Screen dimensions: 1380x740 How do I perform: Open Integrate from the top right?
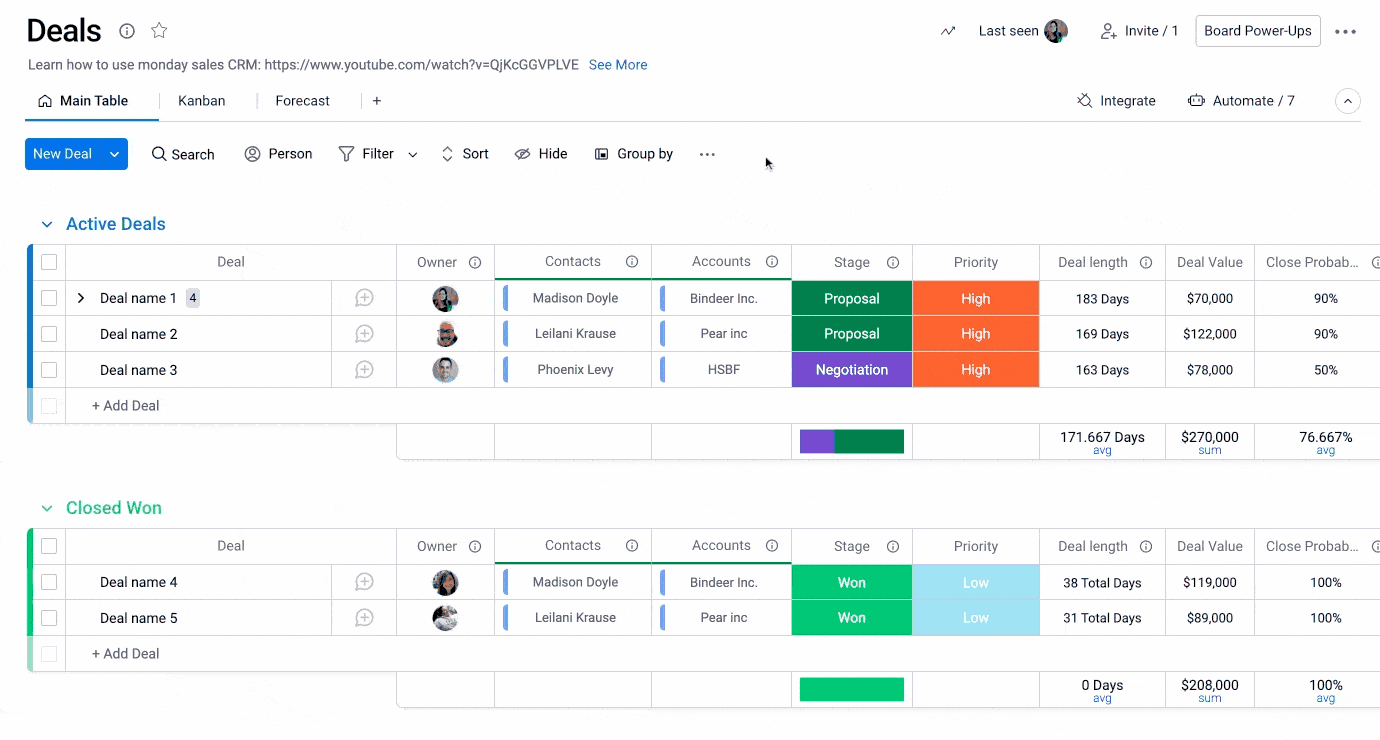(x=1117, y=100)
